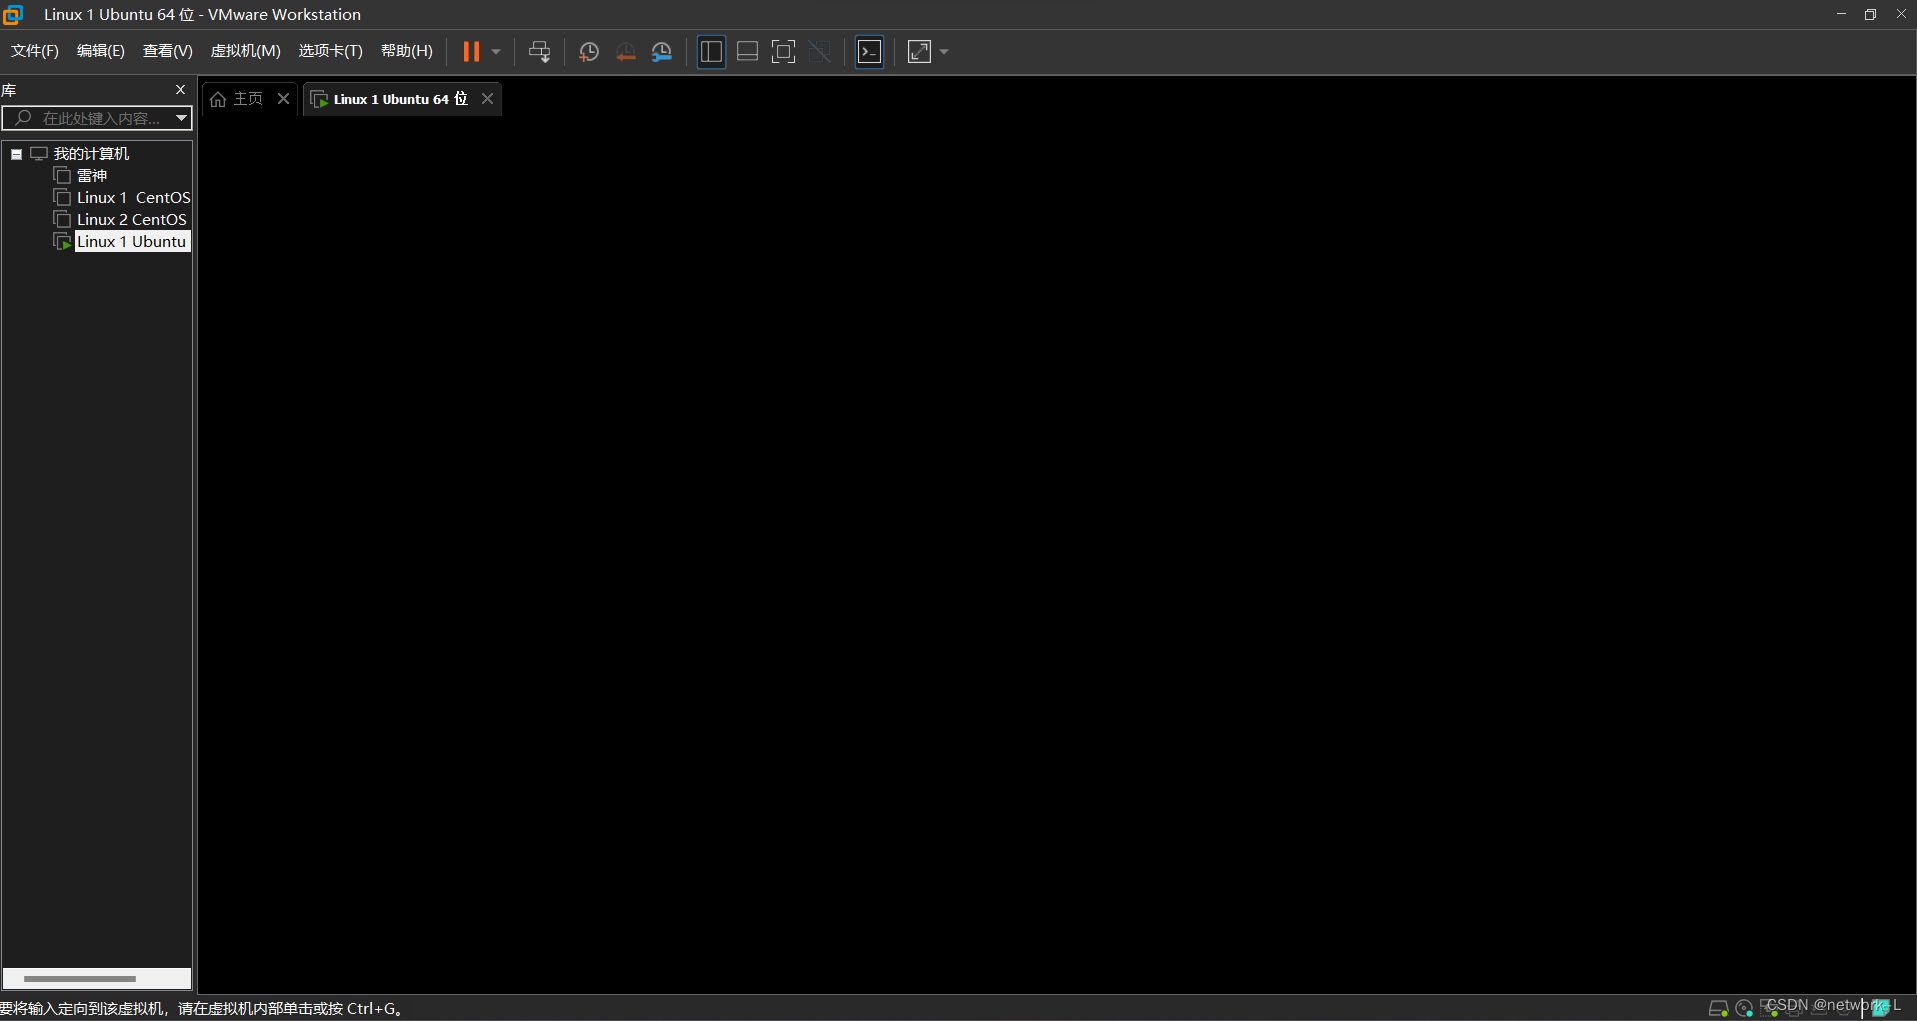Open the power options dropdown arrow
The width and height of the screenshot is (1917, 1021).
[494, 51]
